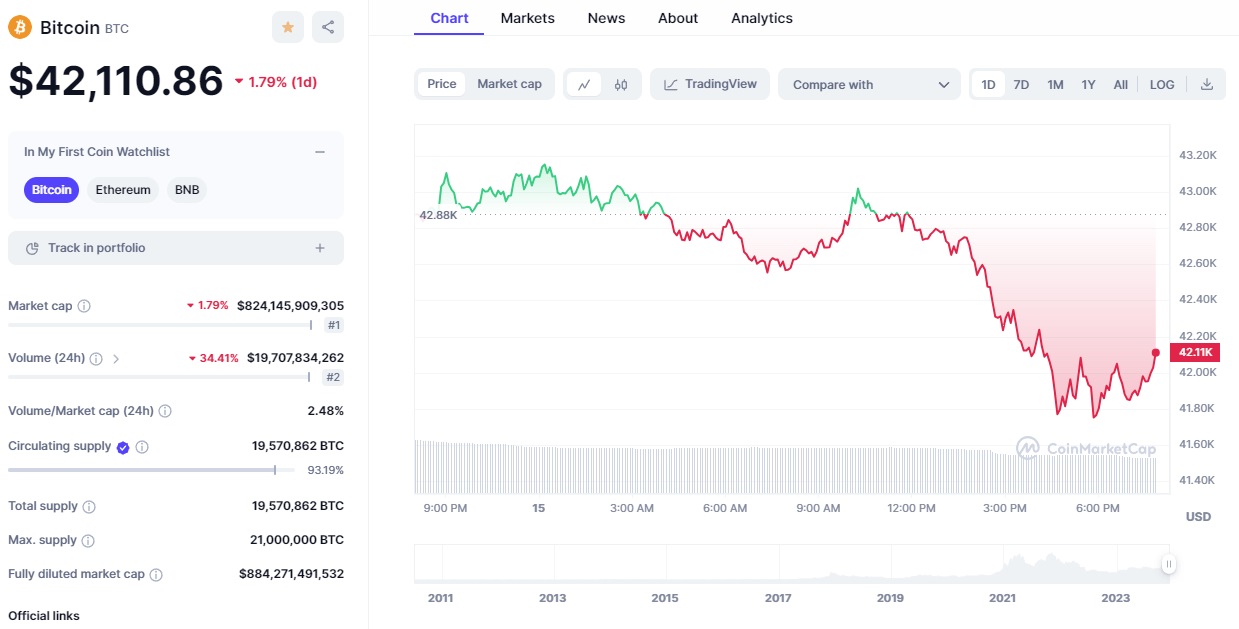Screen dimensions: 1239x629
Task: Click the Volume (24h) rank progress bar
Action: pos(160,377)
